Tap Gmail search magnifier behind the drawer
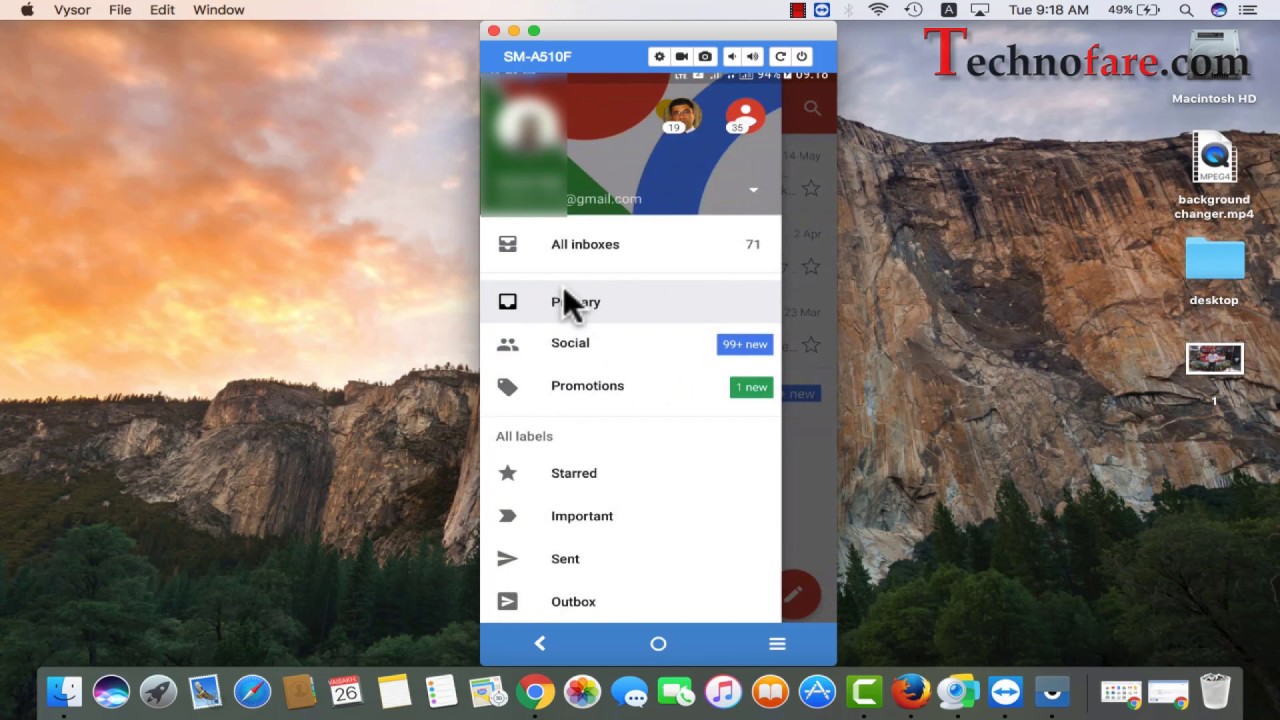Viewport: 1280px width, 720px height. 812,108
